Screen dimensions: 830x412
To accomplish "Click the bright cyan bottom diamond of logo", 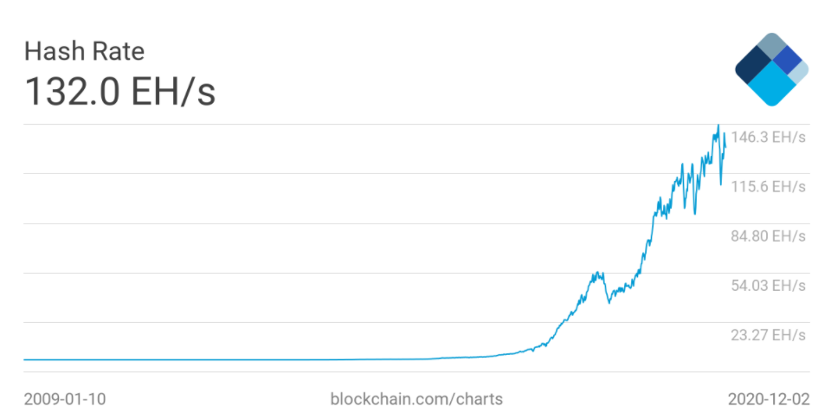I will (x=771, y=89).
